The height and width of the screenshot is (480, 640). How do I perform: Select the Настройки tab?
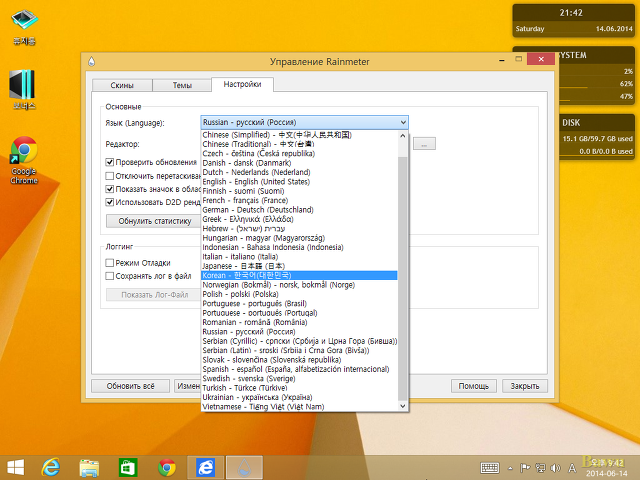click(242, 84)
